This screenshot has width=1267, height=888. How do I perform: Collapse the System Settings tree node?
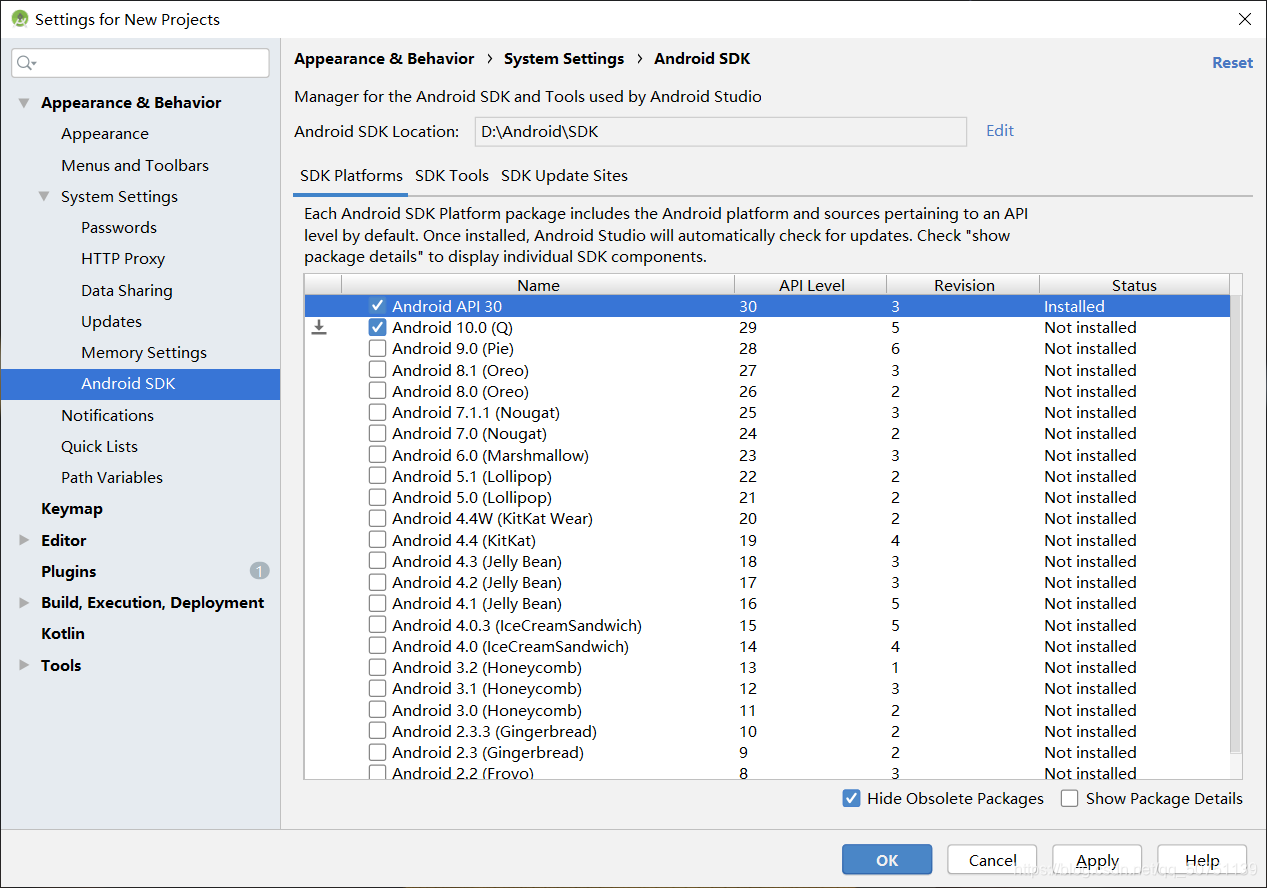[x=44, y=196]
